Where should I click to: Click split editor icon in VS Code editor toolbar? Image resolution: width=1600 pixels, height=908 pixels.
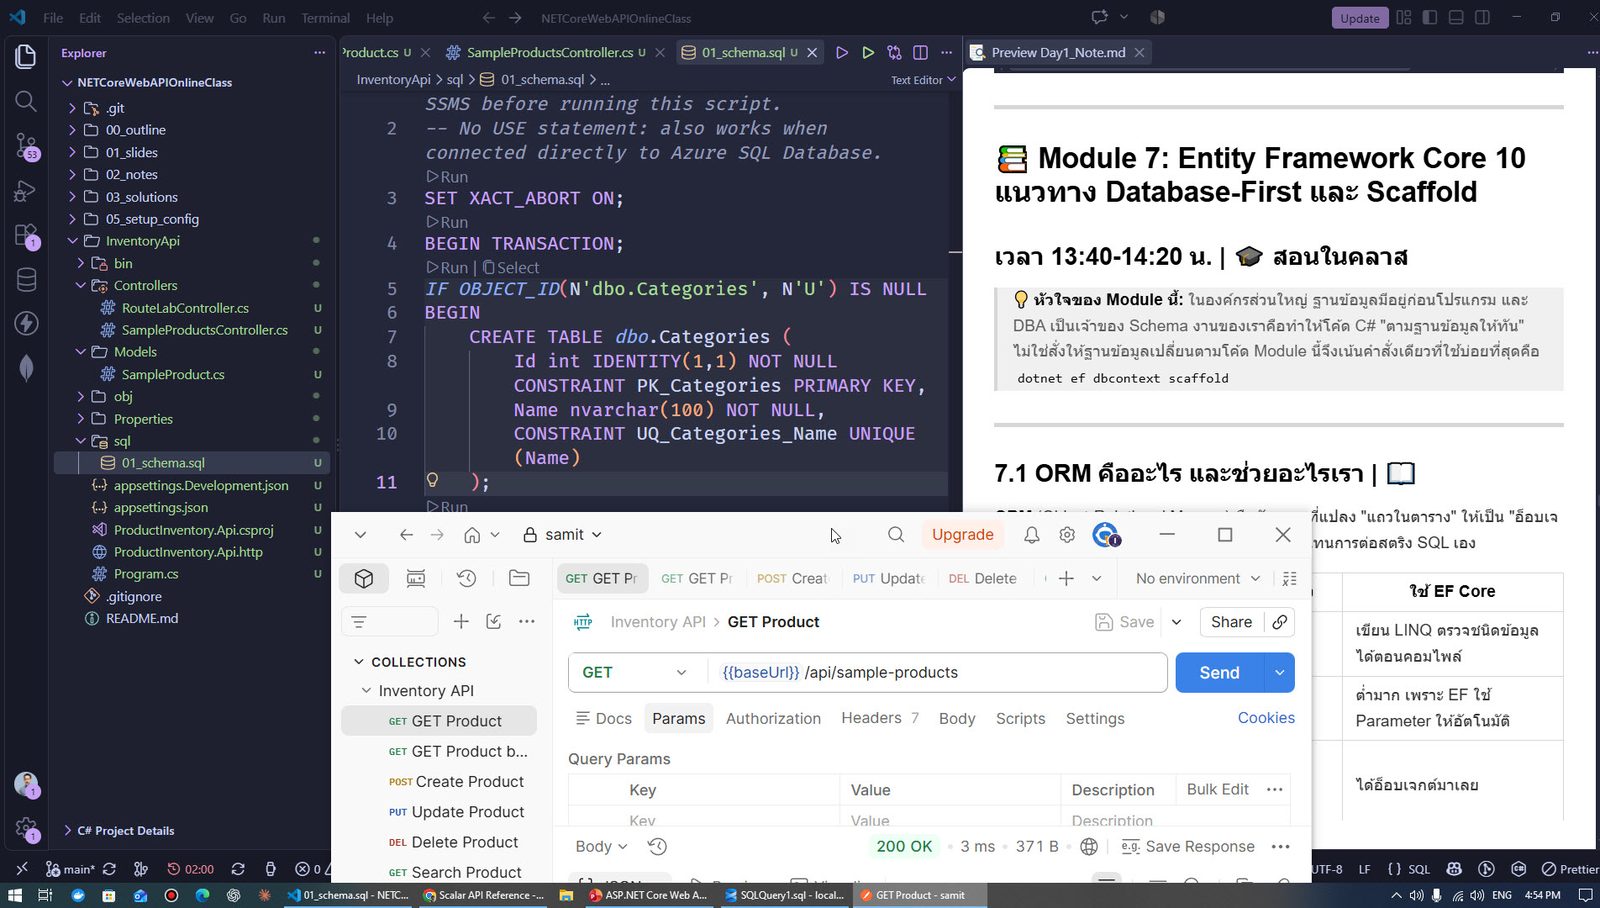[x=920, y=52]
